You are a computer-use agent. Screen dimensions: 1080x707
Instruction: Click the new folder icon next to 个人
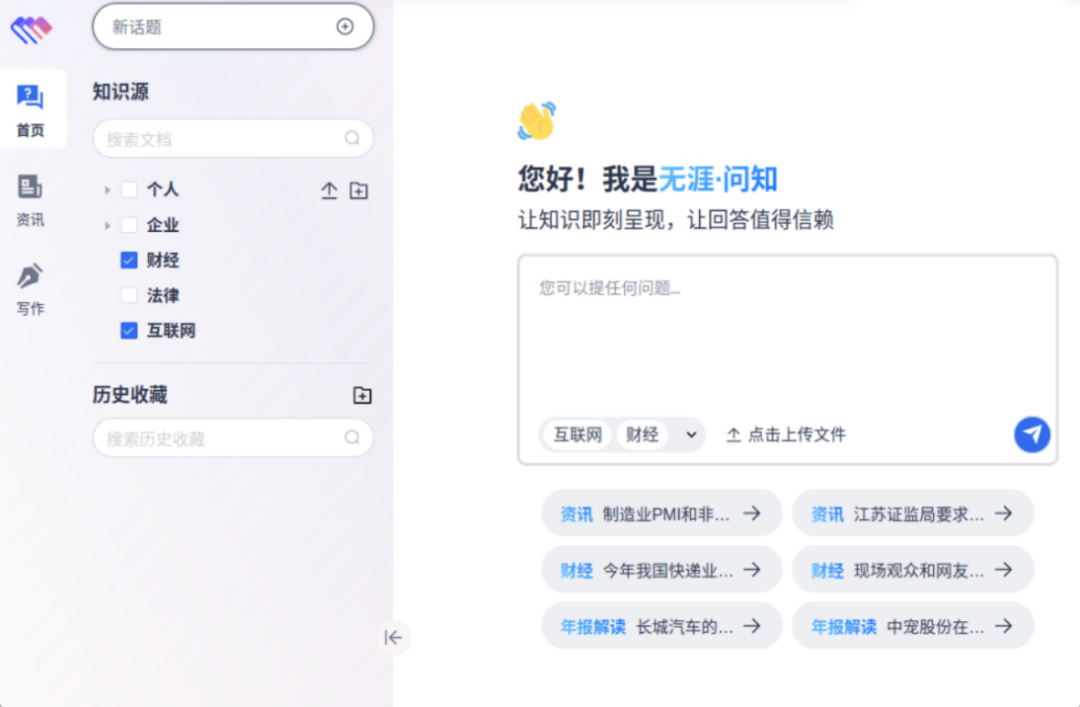[359, 190]
